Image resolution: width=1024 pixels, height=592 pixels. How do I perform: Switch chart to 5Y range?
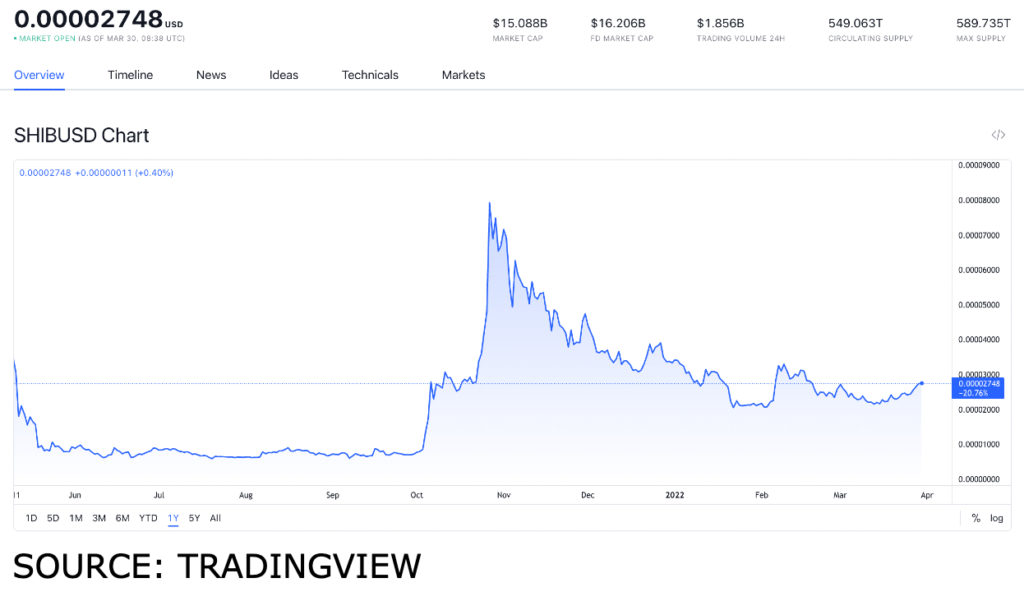[194, 518]
